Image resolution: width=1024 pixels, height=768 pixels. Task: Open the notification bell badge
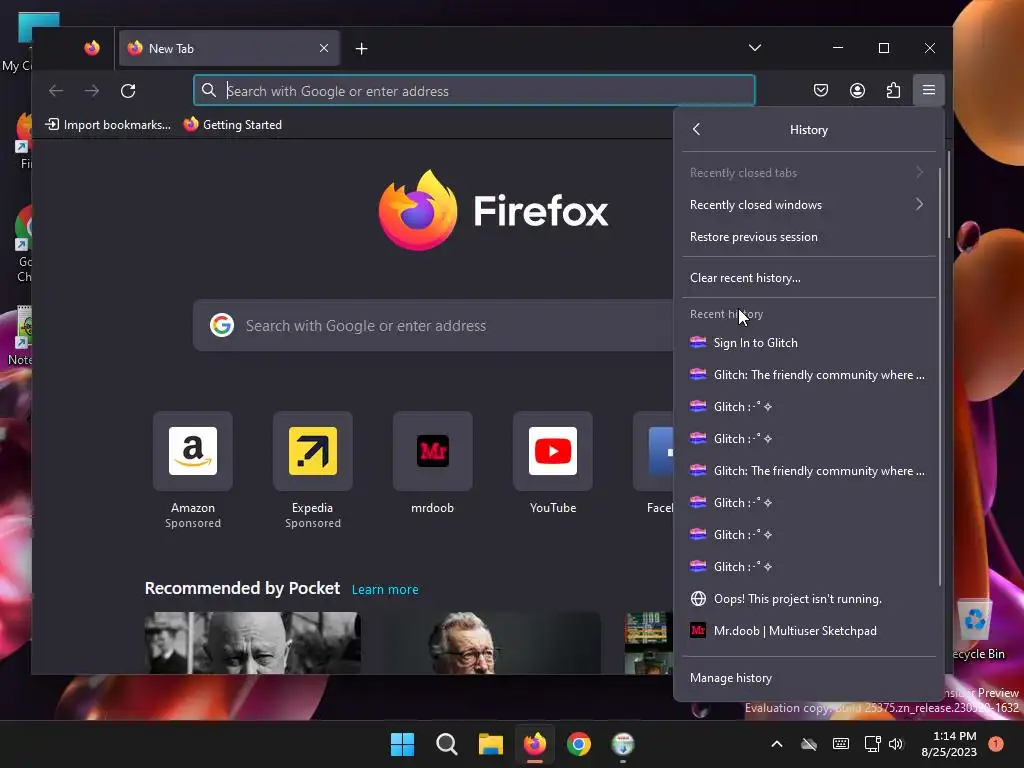tap(996, 743)
